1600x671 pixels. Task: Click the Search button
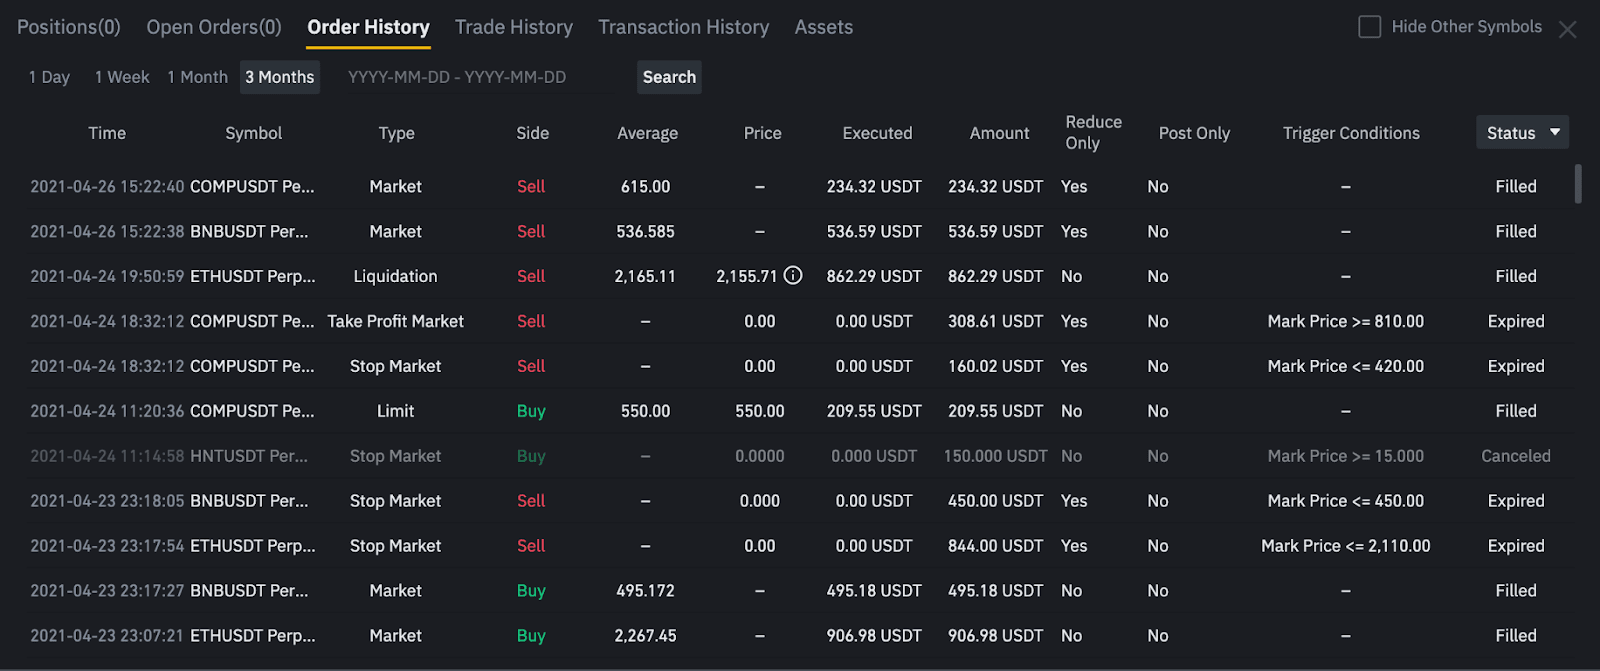click(669, 77)
